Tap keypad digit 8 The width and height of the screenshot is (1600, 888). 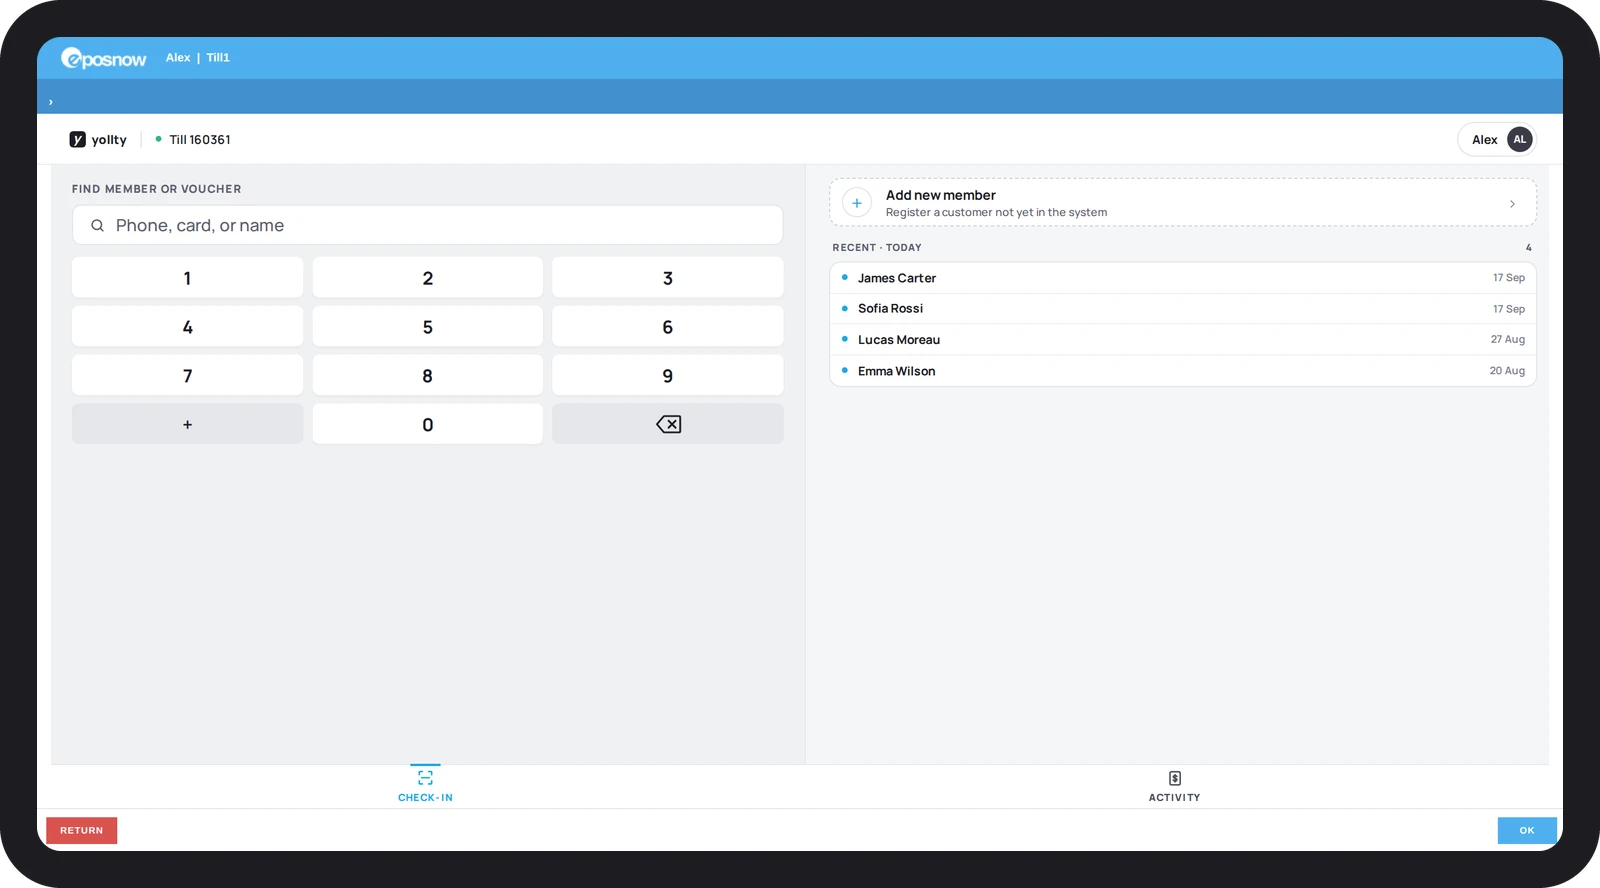428,376
